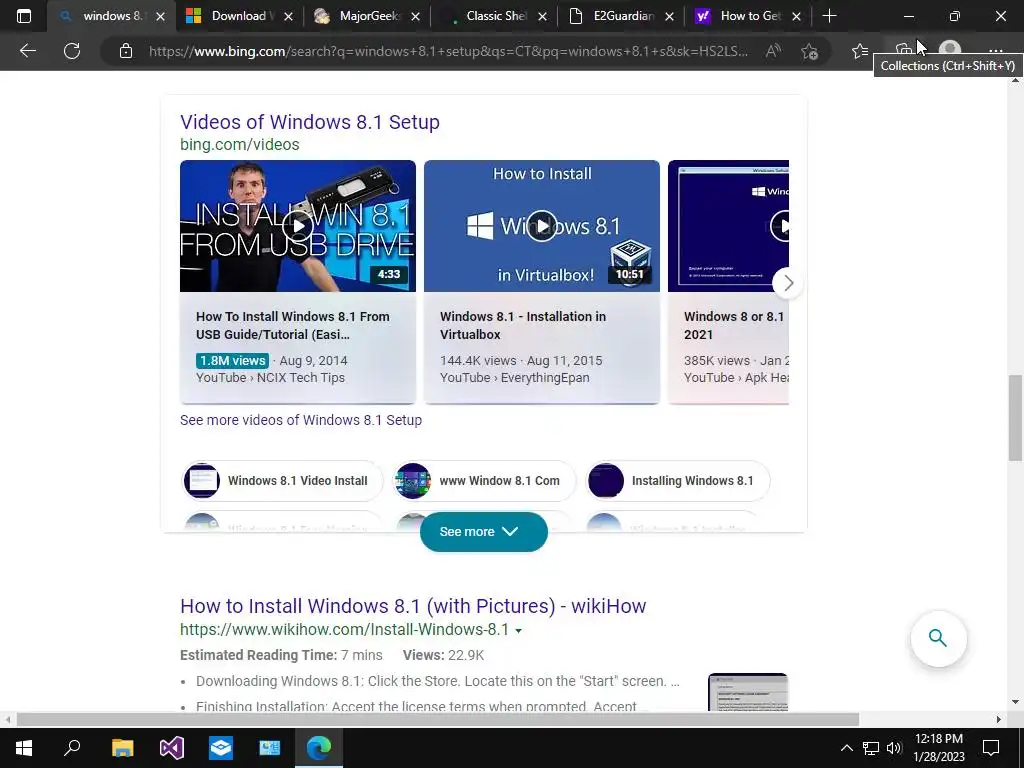Open the bing.com/videos link
Viewport: 1024px width, 768px height.
point(240,144)
